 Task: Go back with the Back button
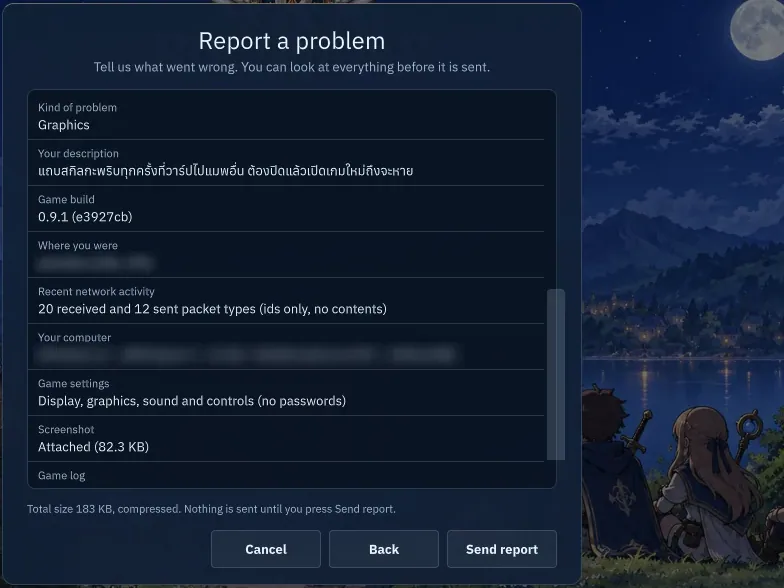point(384,549)
